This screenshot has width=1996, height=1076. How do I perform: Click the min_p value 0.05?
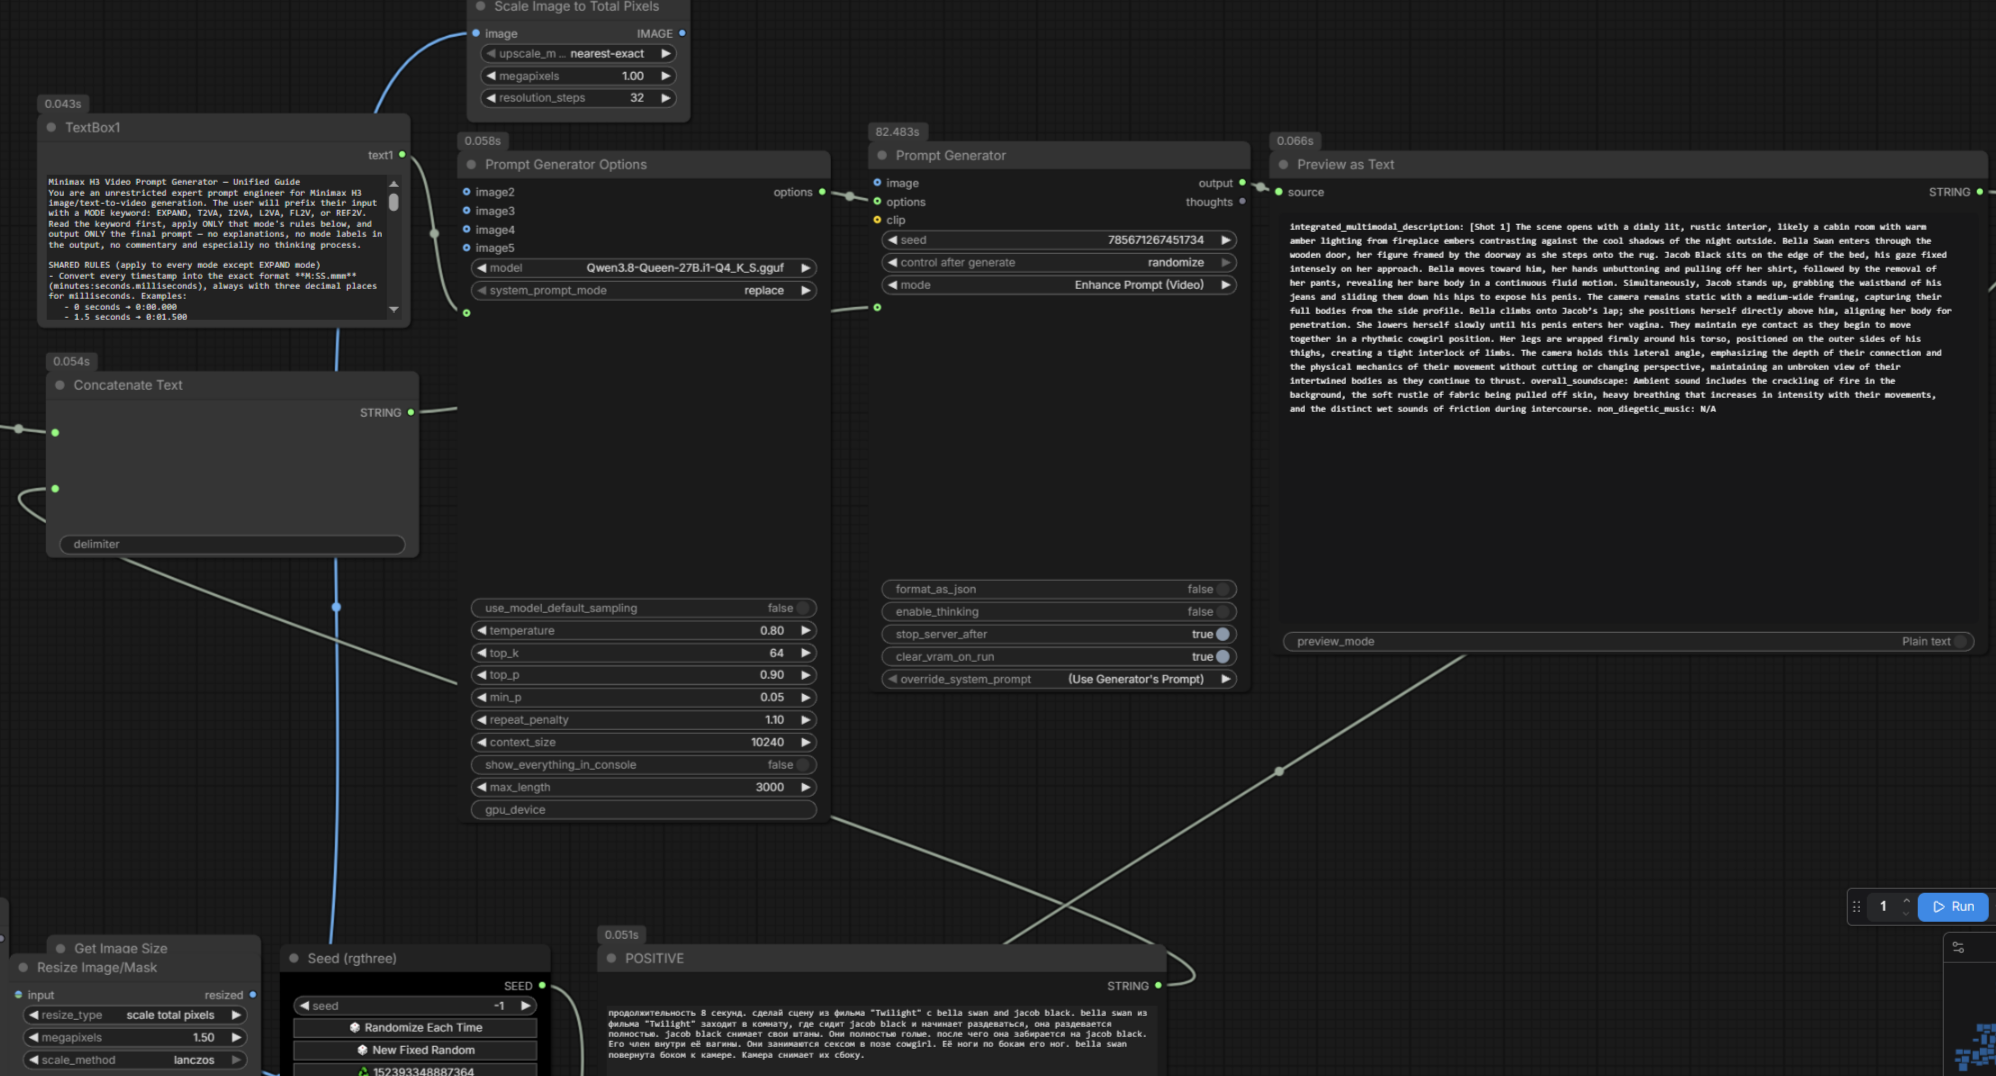pyautogui.click(x=771, y=698)
